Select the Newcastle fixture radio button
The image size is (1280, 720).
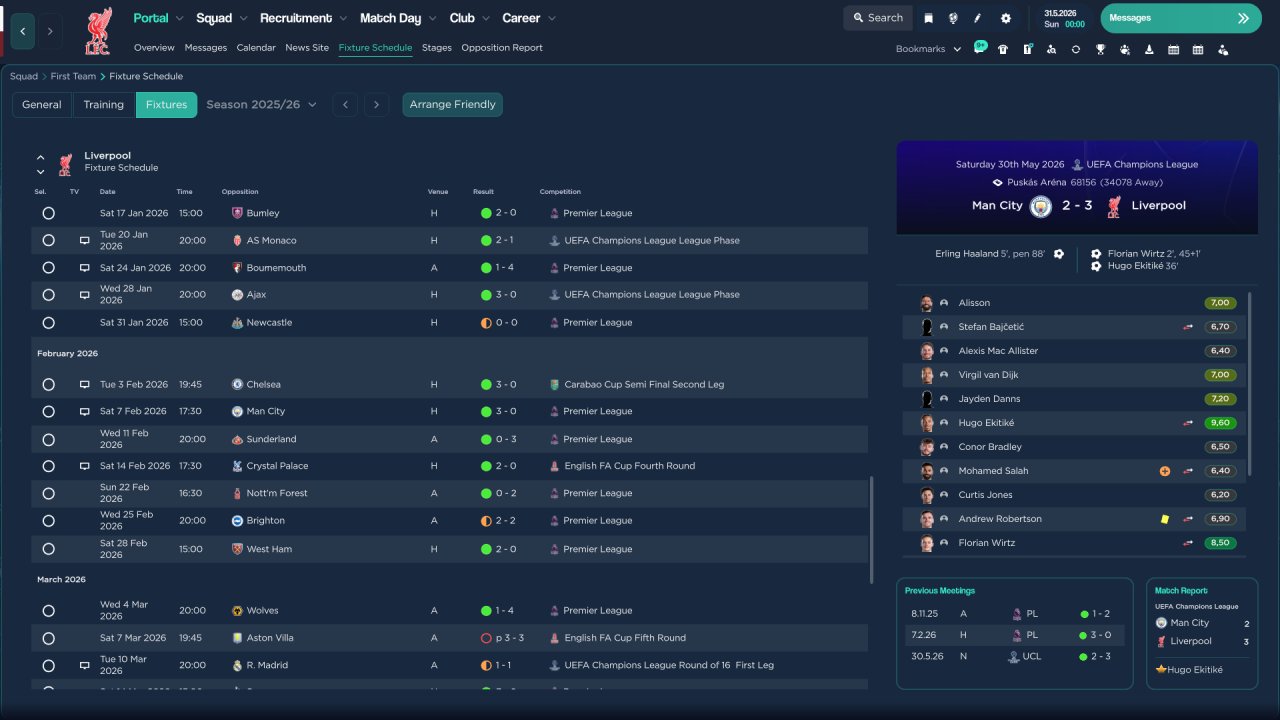click(x=48, y=323)
